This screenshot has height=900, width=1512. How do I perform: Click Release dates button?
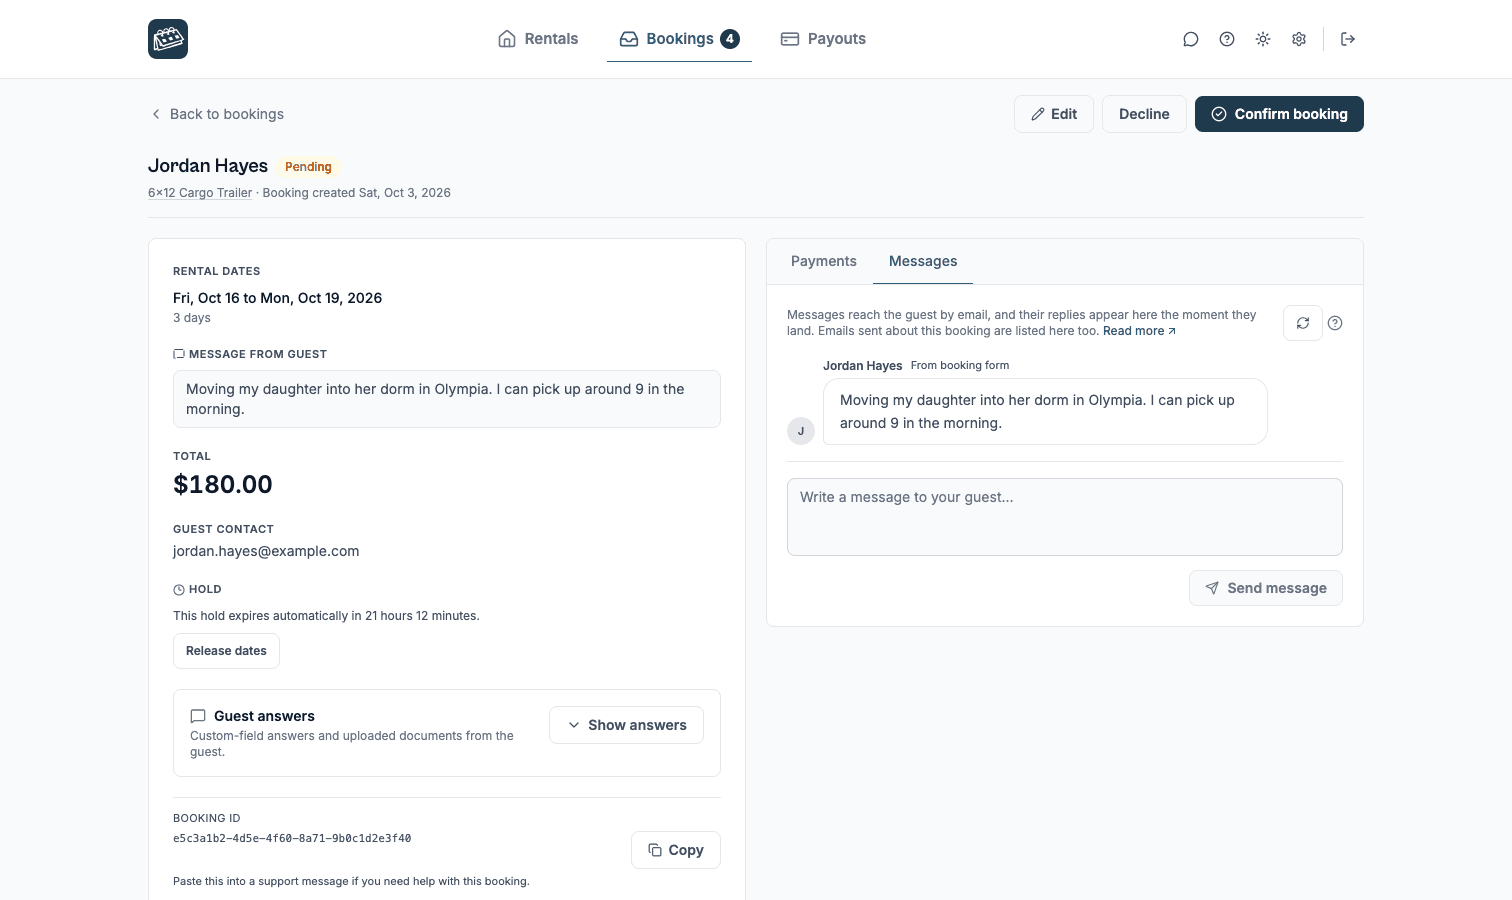coord(226,651)
